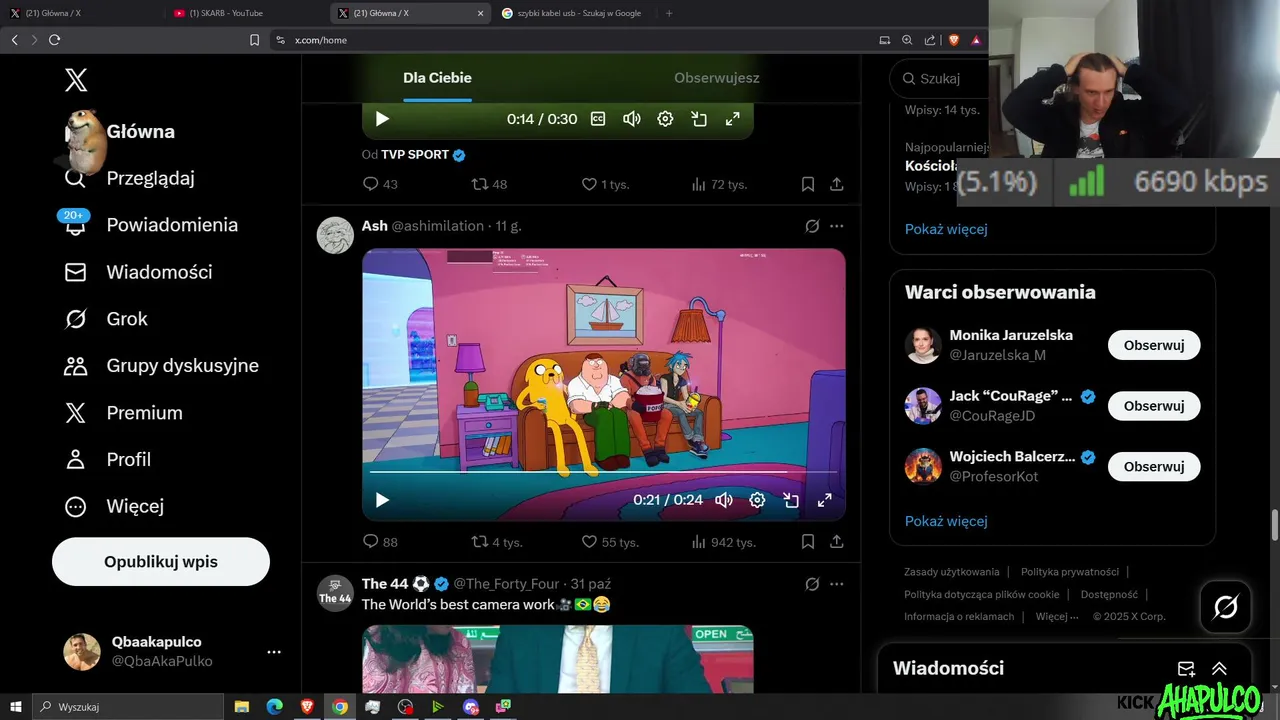Mute the TVP SPORT video
The height and width of the screenshot is (720, 1280).
[x=631, y=119]
